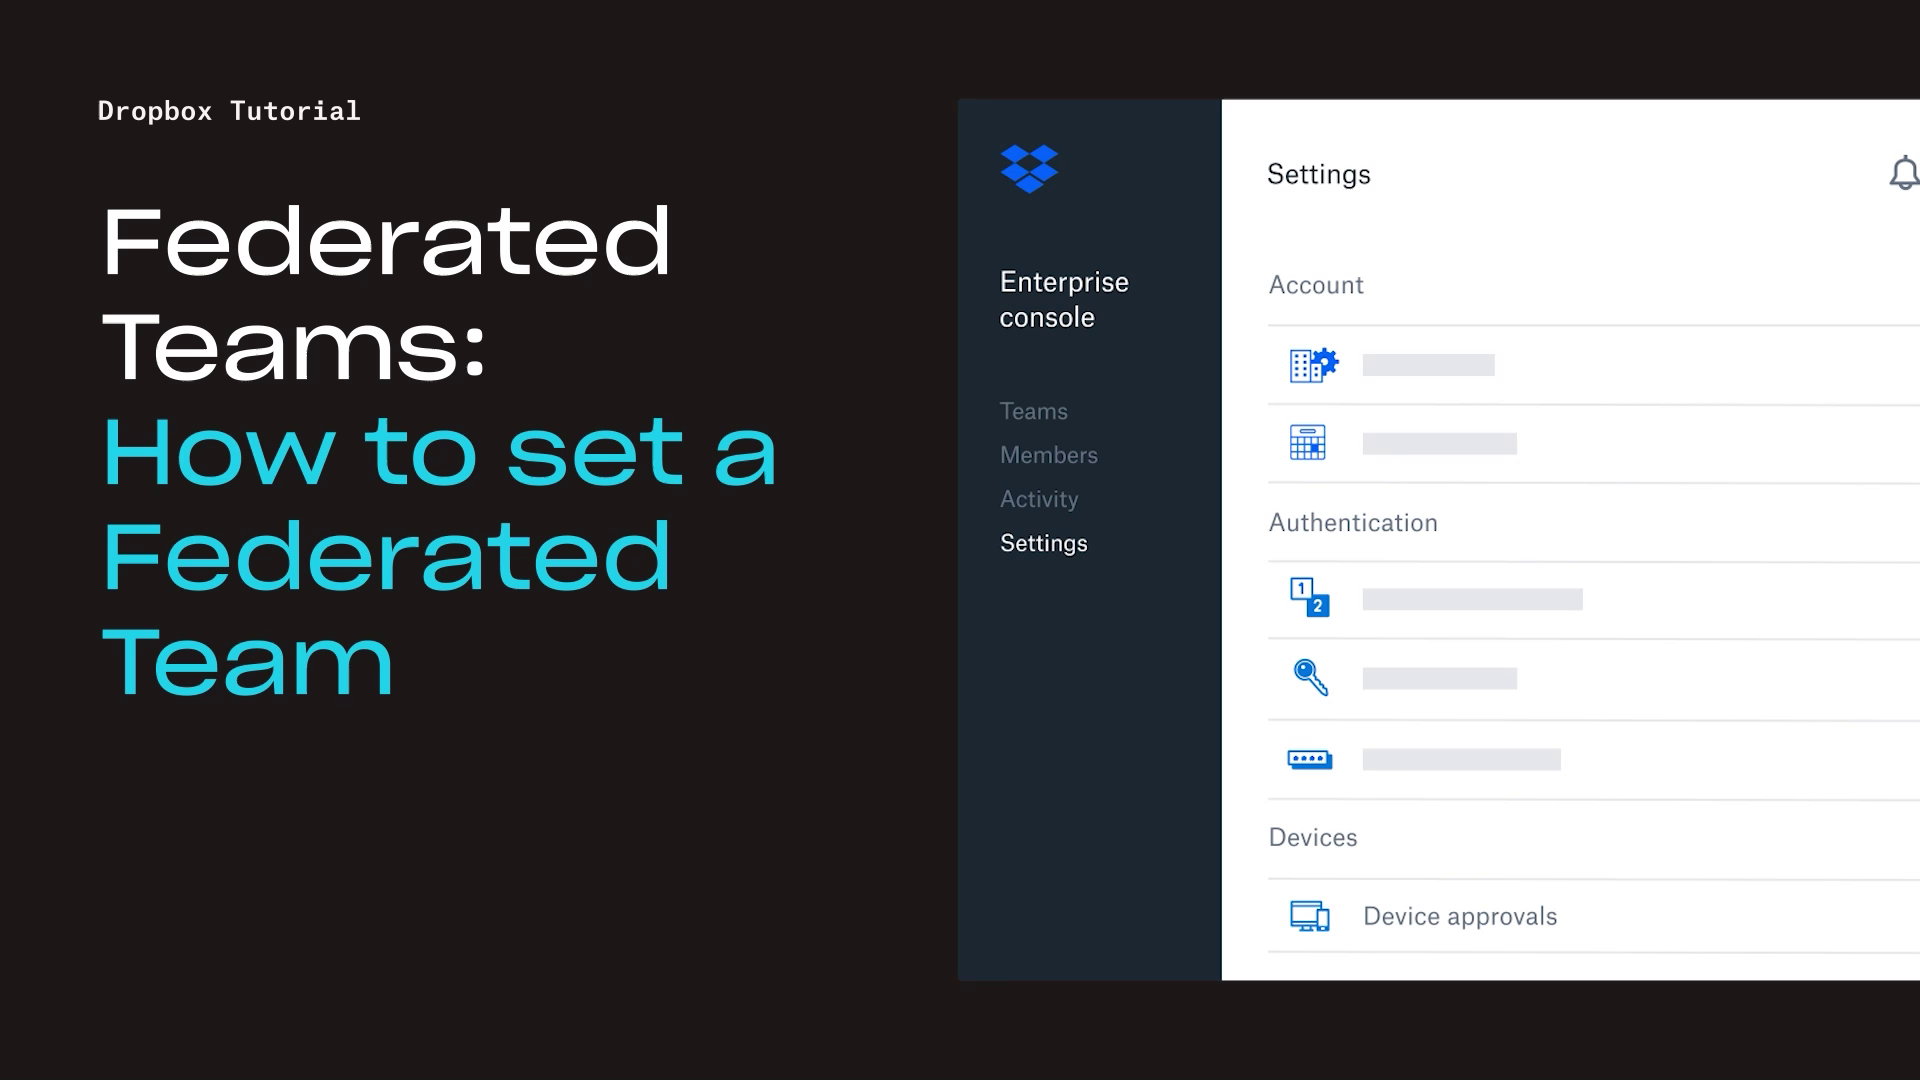The width and height of the screenshot is (1920, 1080).
Task: Expand the Authentication section
Action: (1352, 522)
